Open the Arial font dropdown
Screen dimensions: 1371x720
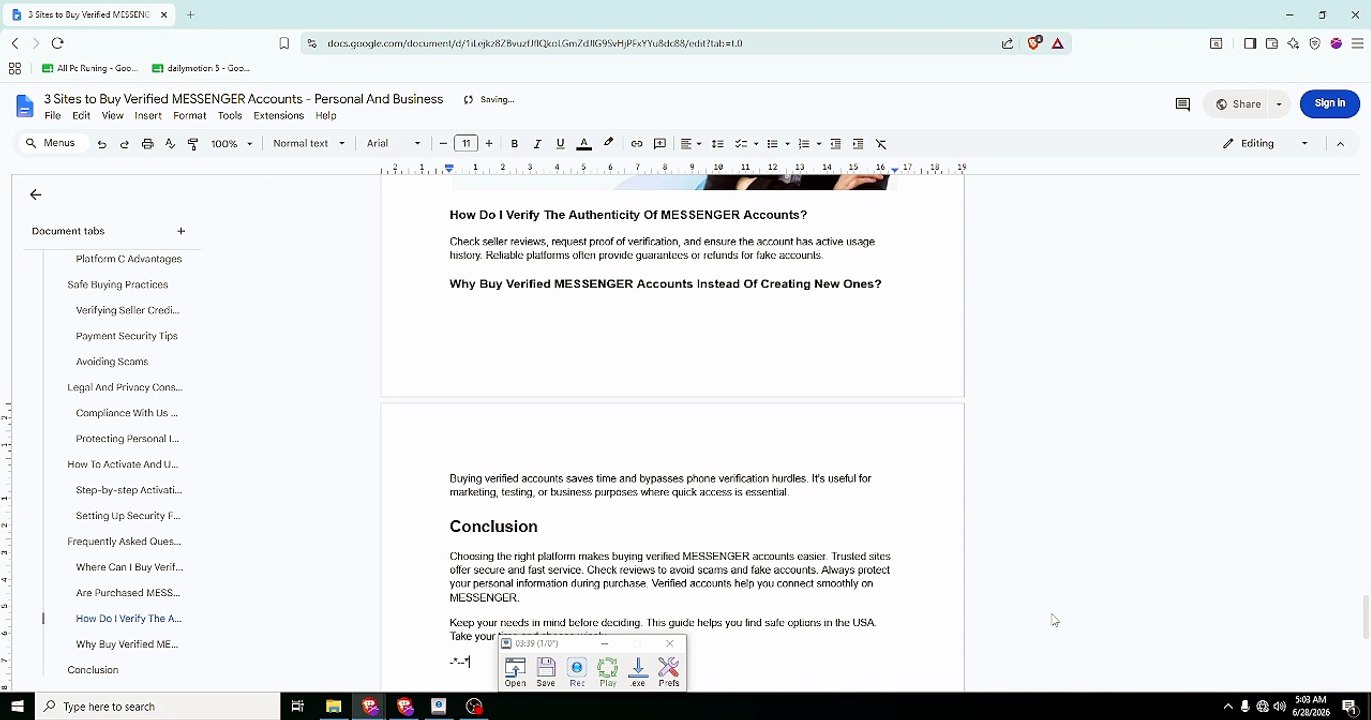click(x=393, y=144)
